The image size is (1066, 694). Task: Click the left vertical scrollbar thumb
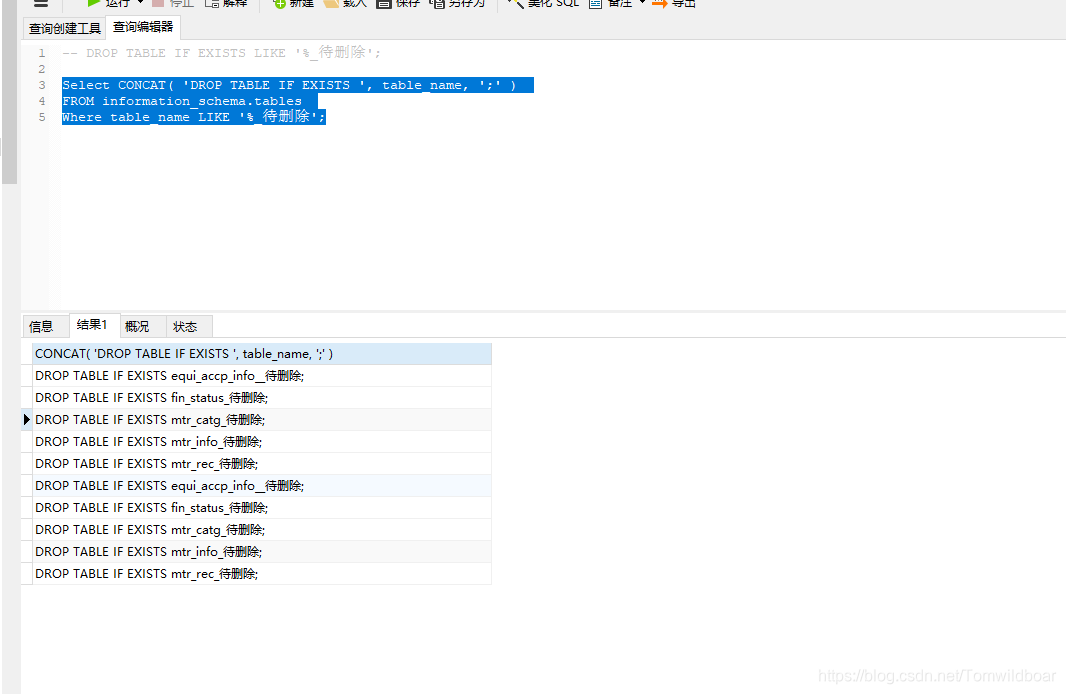point(9,92)
